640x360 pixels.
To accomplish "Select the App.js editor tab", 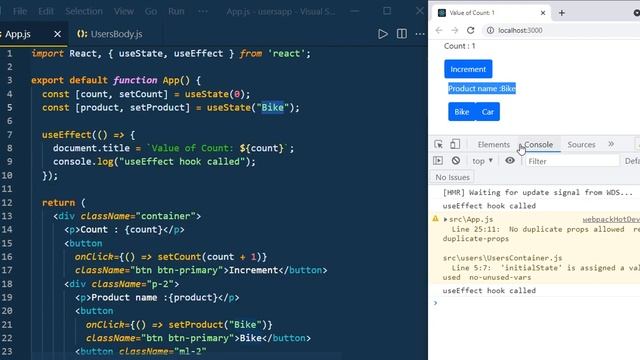I will pos(18,34).
